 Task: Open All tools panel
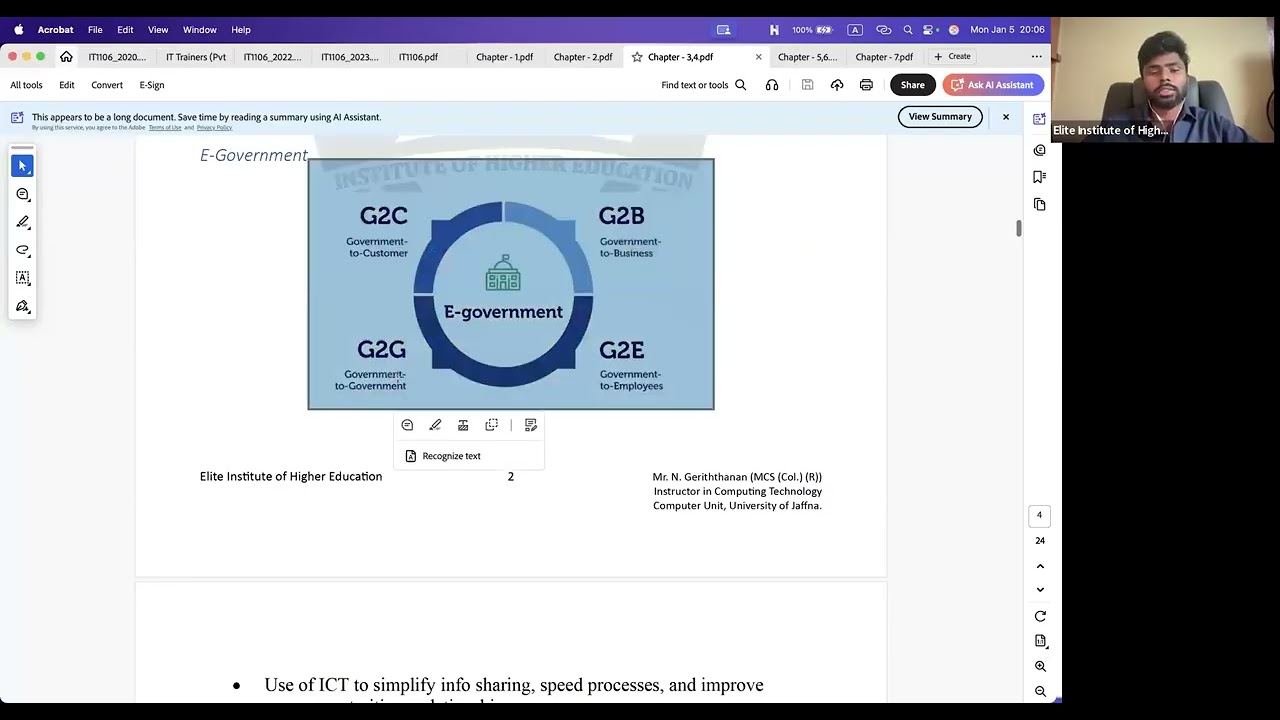(x=27, y=85)
